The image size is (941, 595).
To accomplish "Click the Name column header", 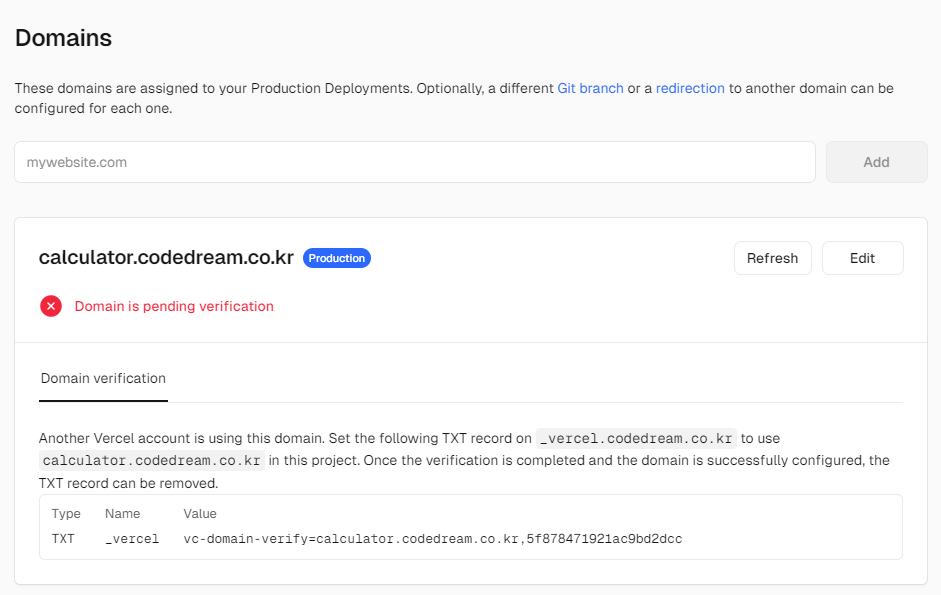I will 122,513.
